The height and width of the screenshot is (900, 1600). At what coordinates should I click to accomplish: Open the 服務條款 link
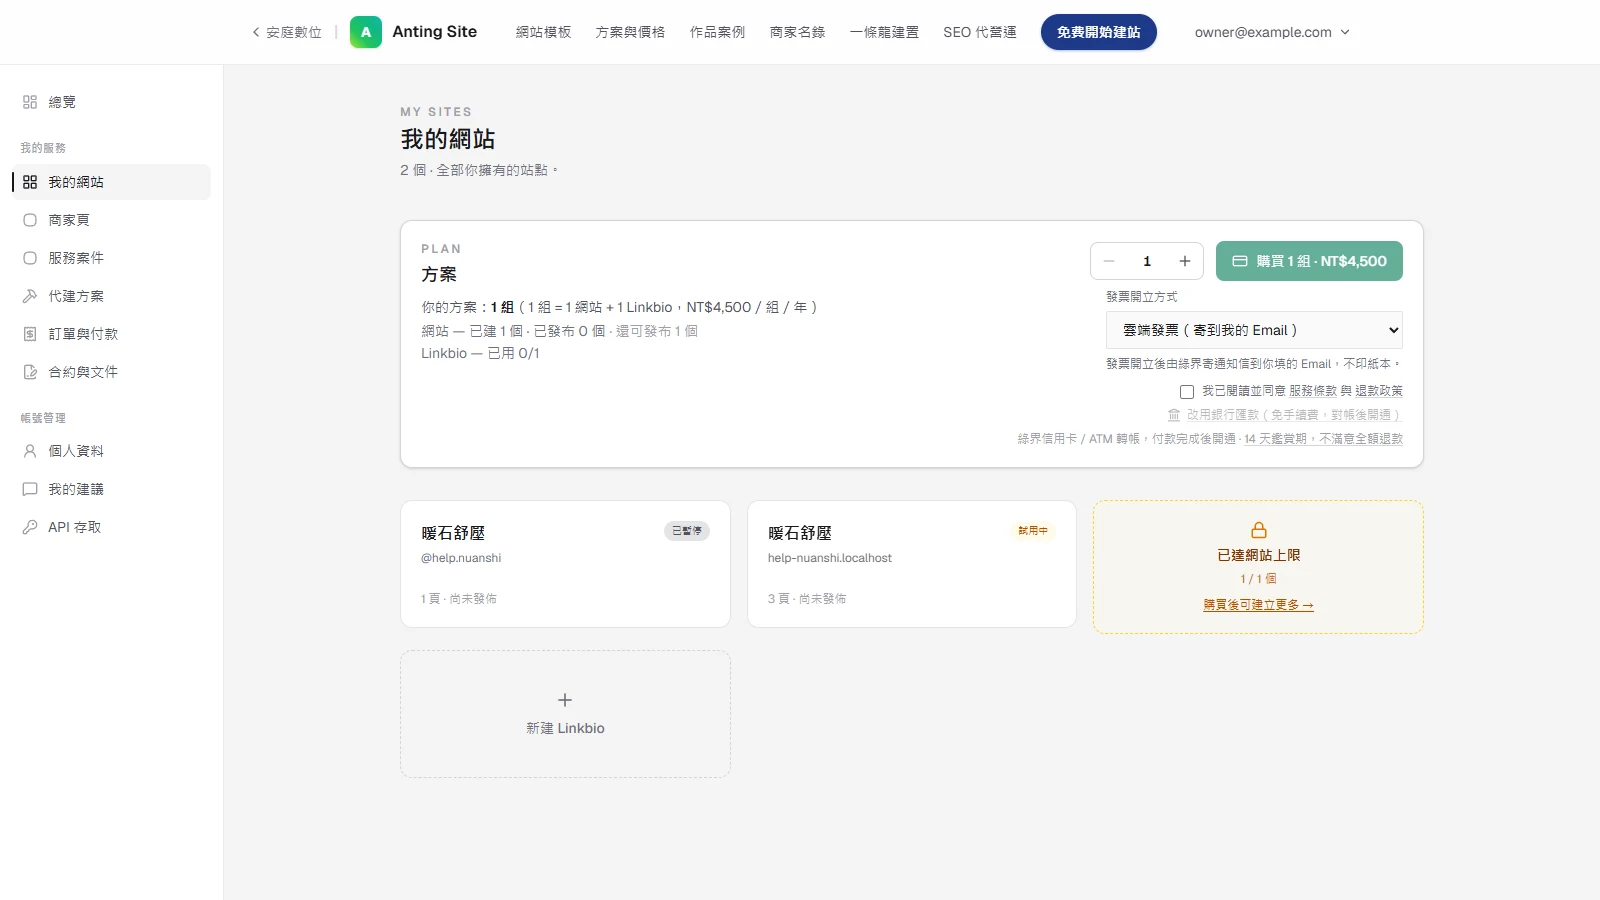click(1313, 391)
